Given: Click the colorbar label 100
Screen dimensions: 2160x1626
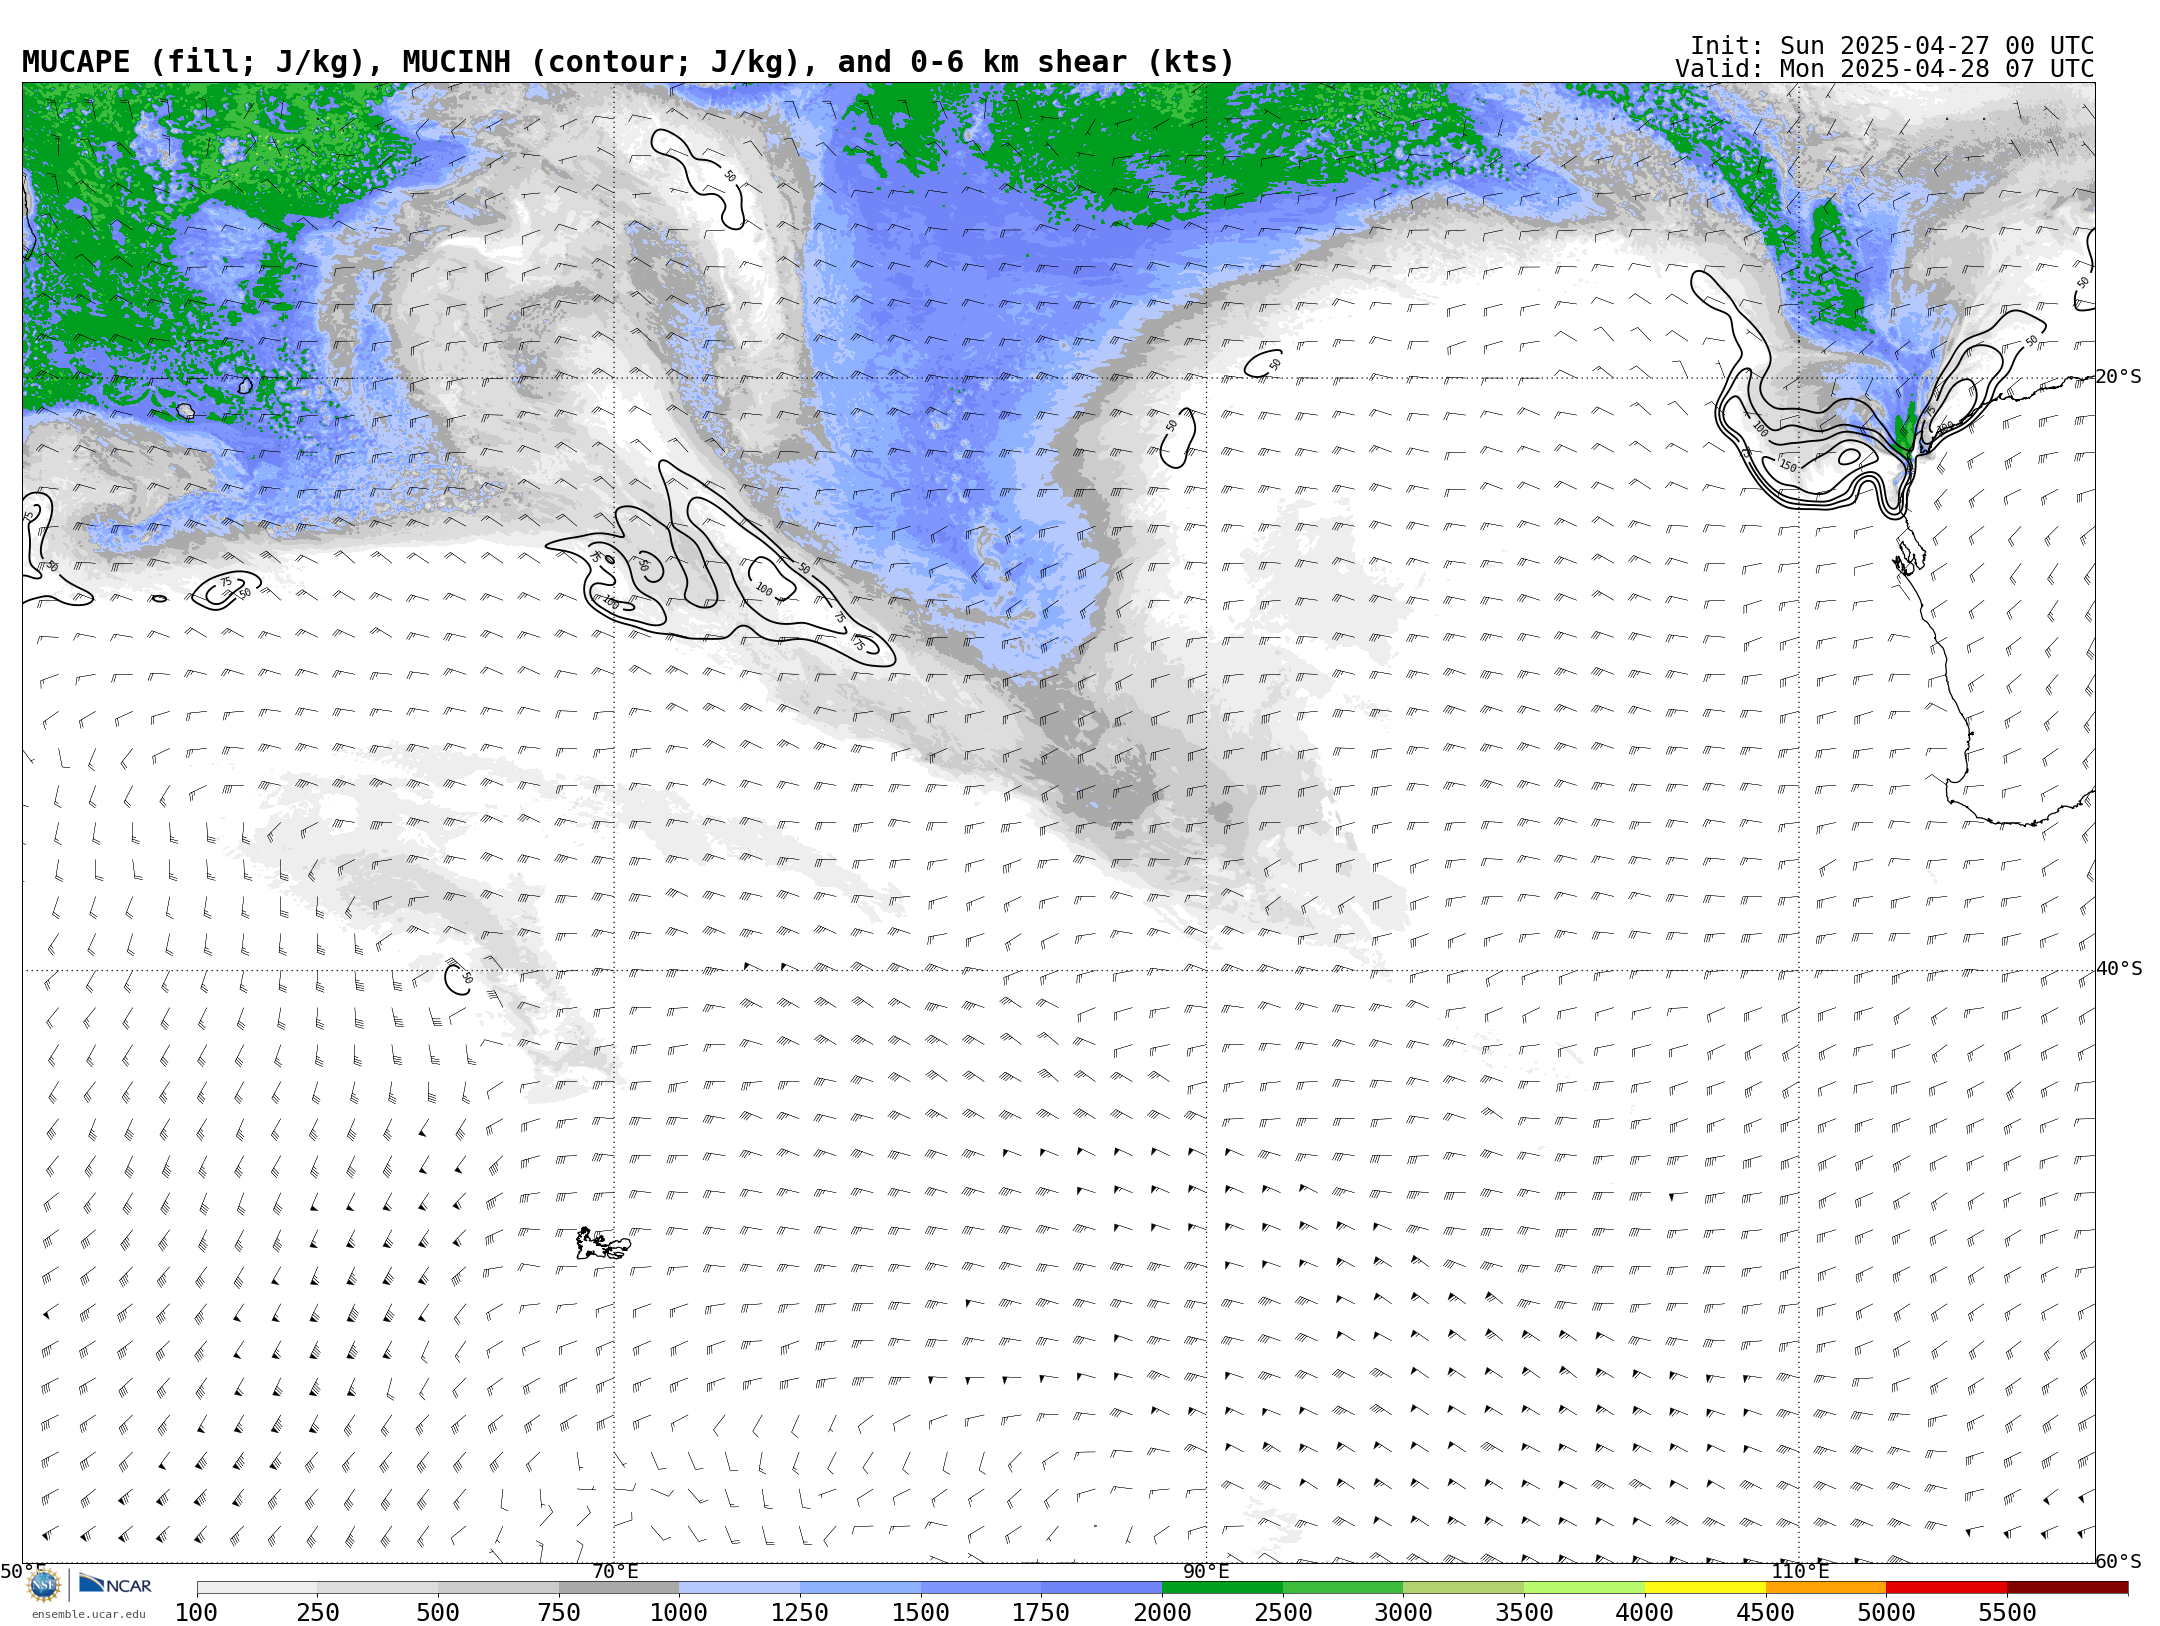Looking at the screenshot, I should click(x=197, y=1613).
